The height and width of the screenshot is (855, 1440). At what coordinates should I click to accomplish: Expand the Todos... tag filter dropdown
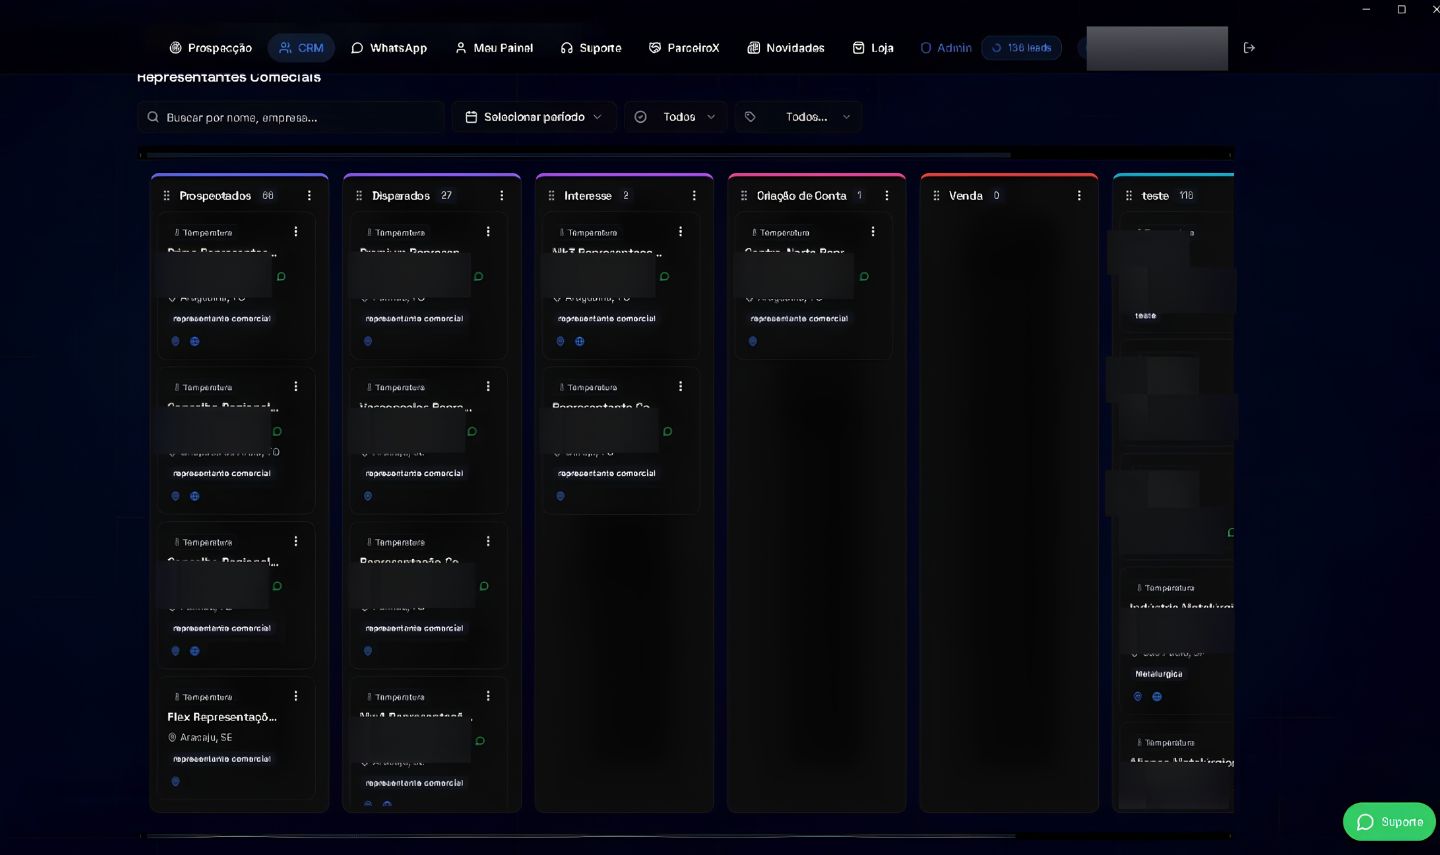point(798,117)
